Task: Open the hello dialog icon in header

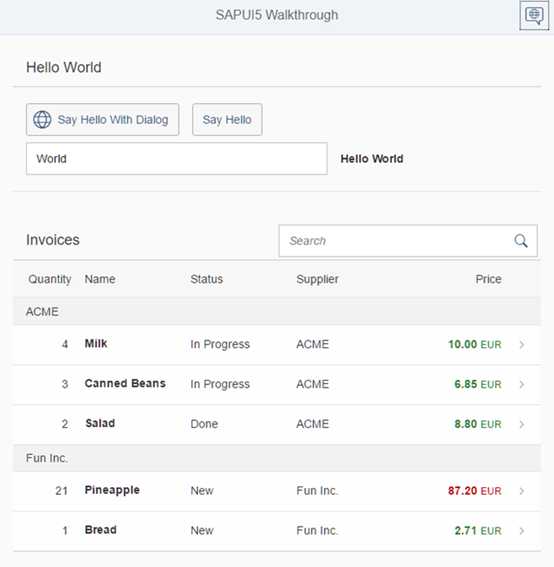Action: 534,16
